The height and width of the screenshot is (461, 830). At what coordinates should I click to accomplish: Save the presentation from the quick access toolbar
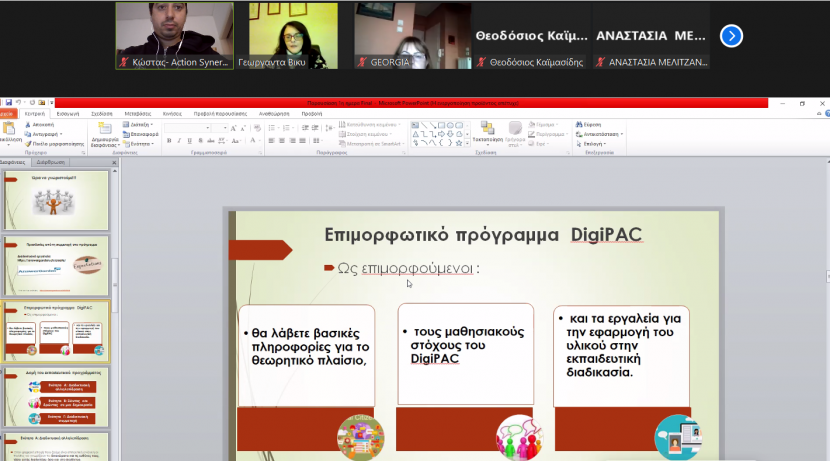8,103
